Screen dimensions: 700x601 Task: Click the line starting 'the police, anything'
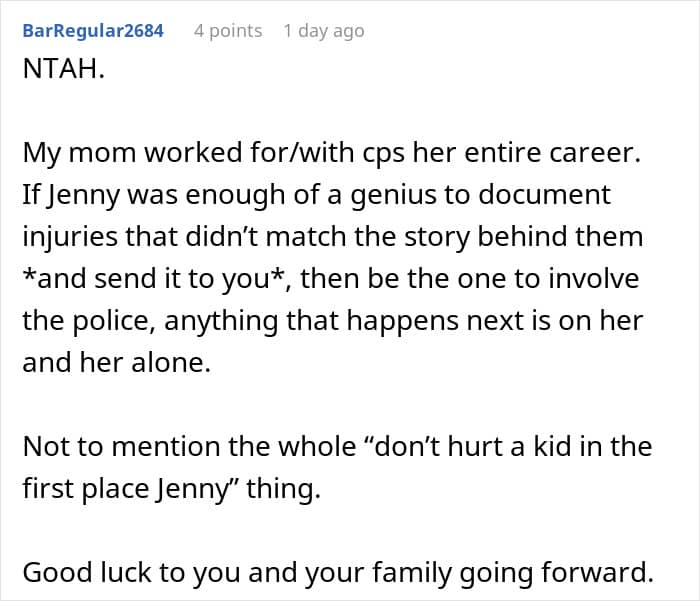pos(333,321)
